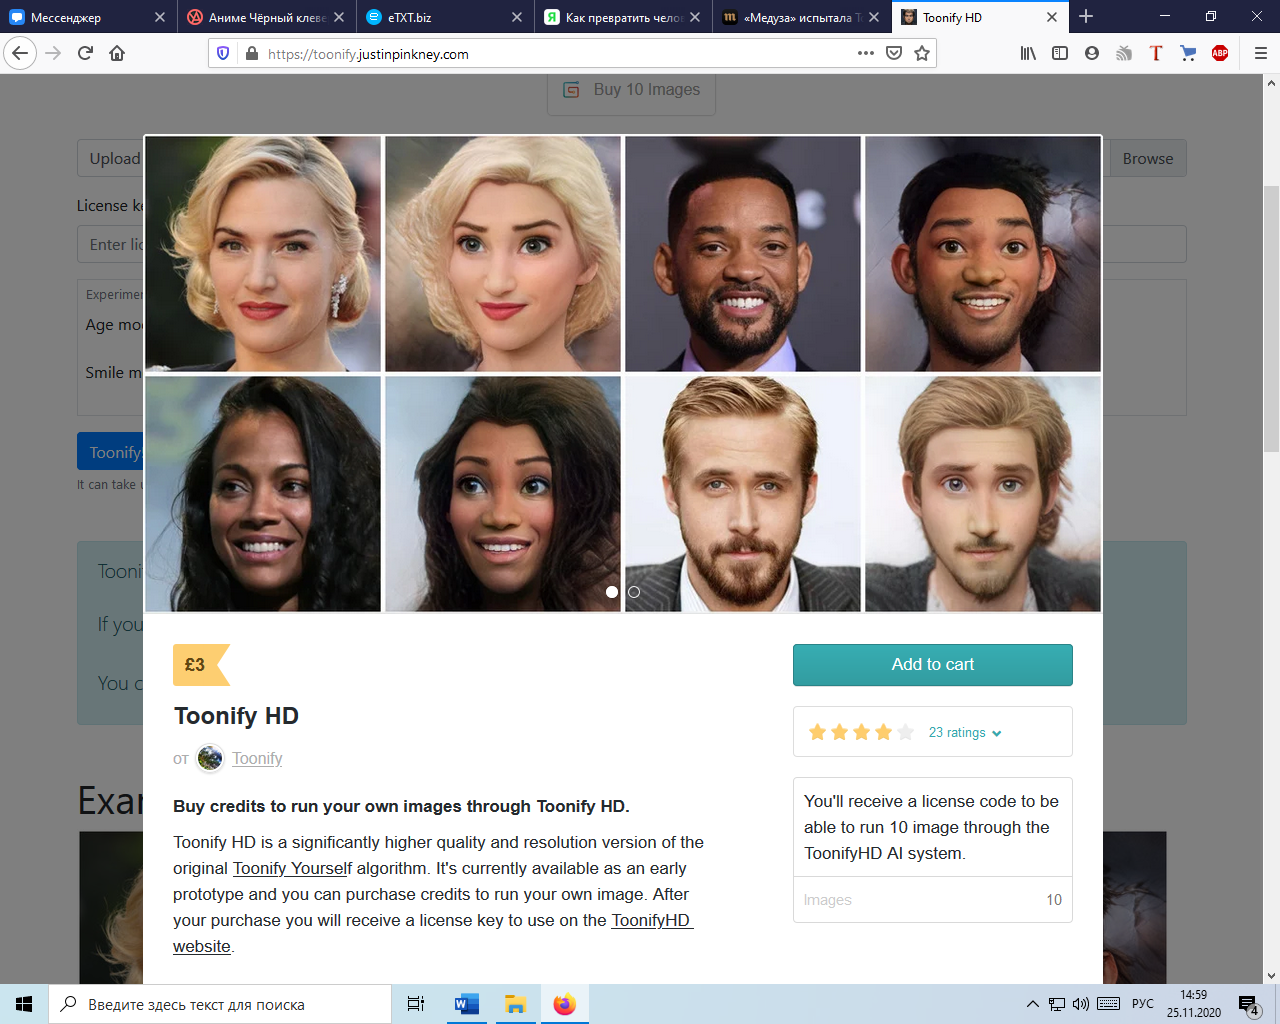Open the shopping cart extension icon
Screen dimensions: 1280x1024
tap(1188, 54)
